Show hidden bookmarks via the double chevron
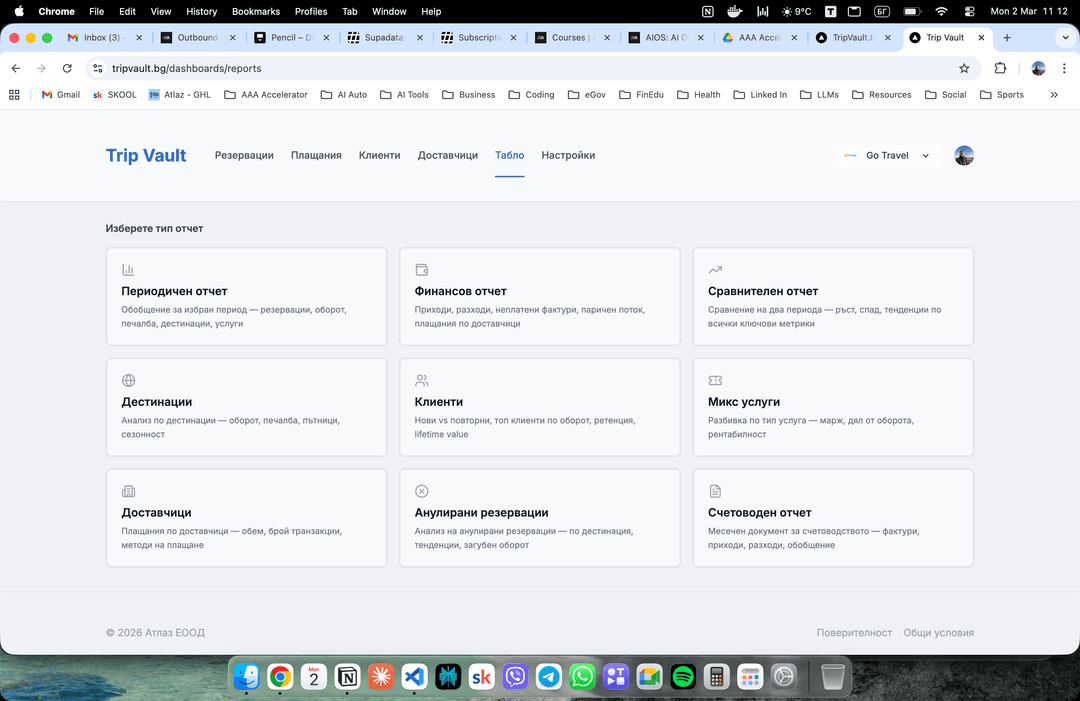1080x701 pixels. coord(1054,95)
